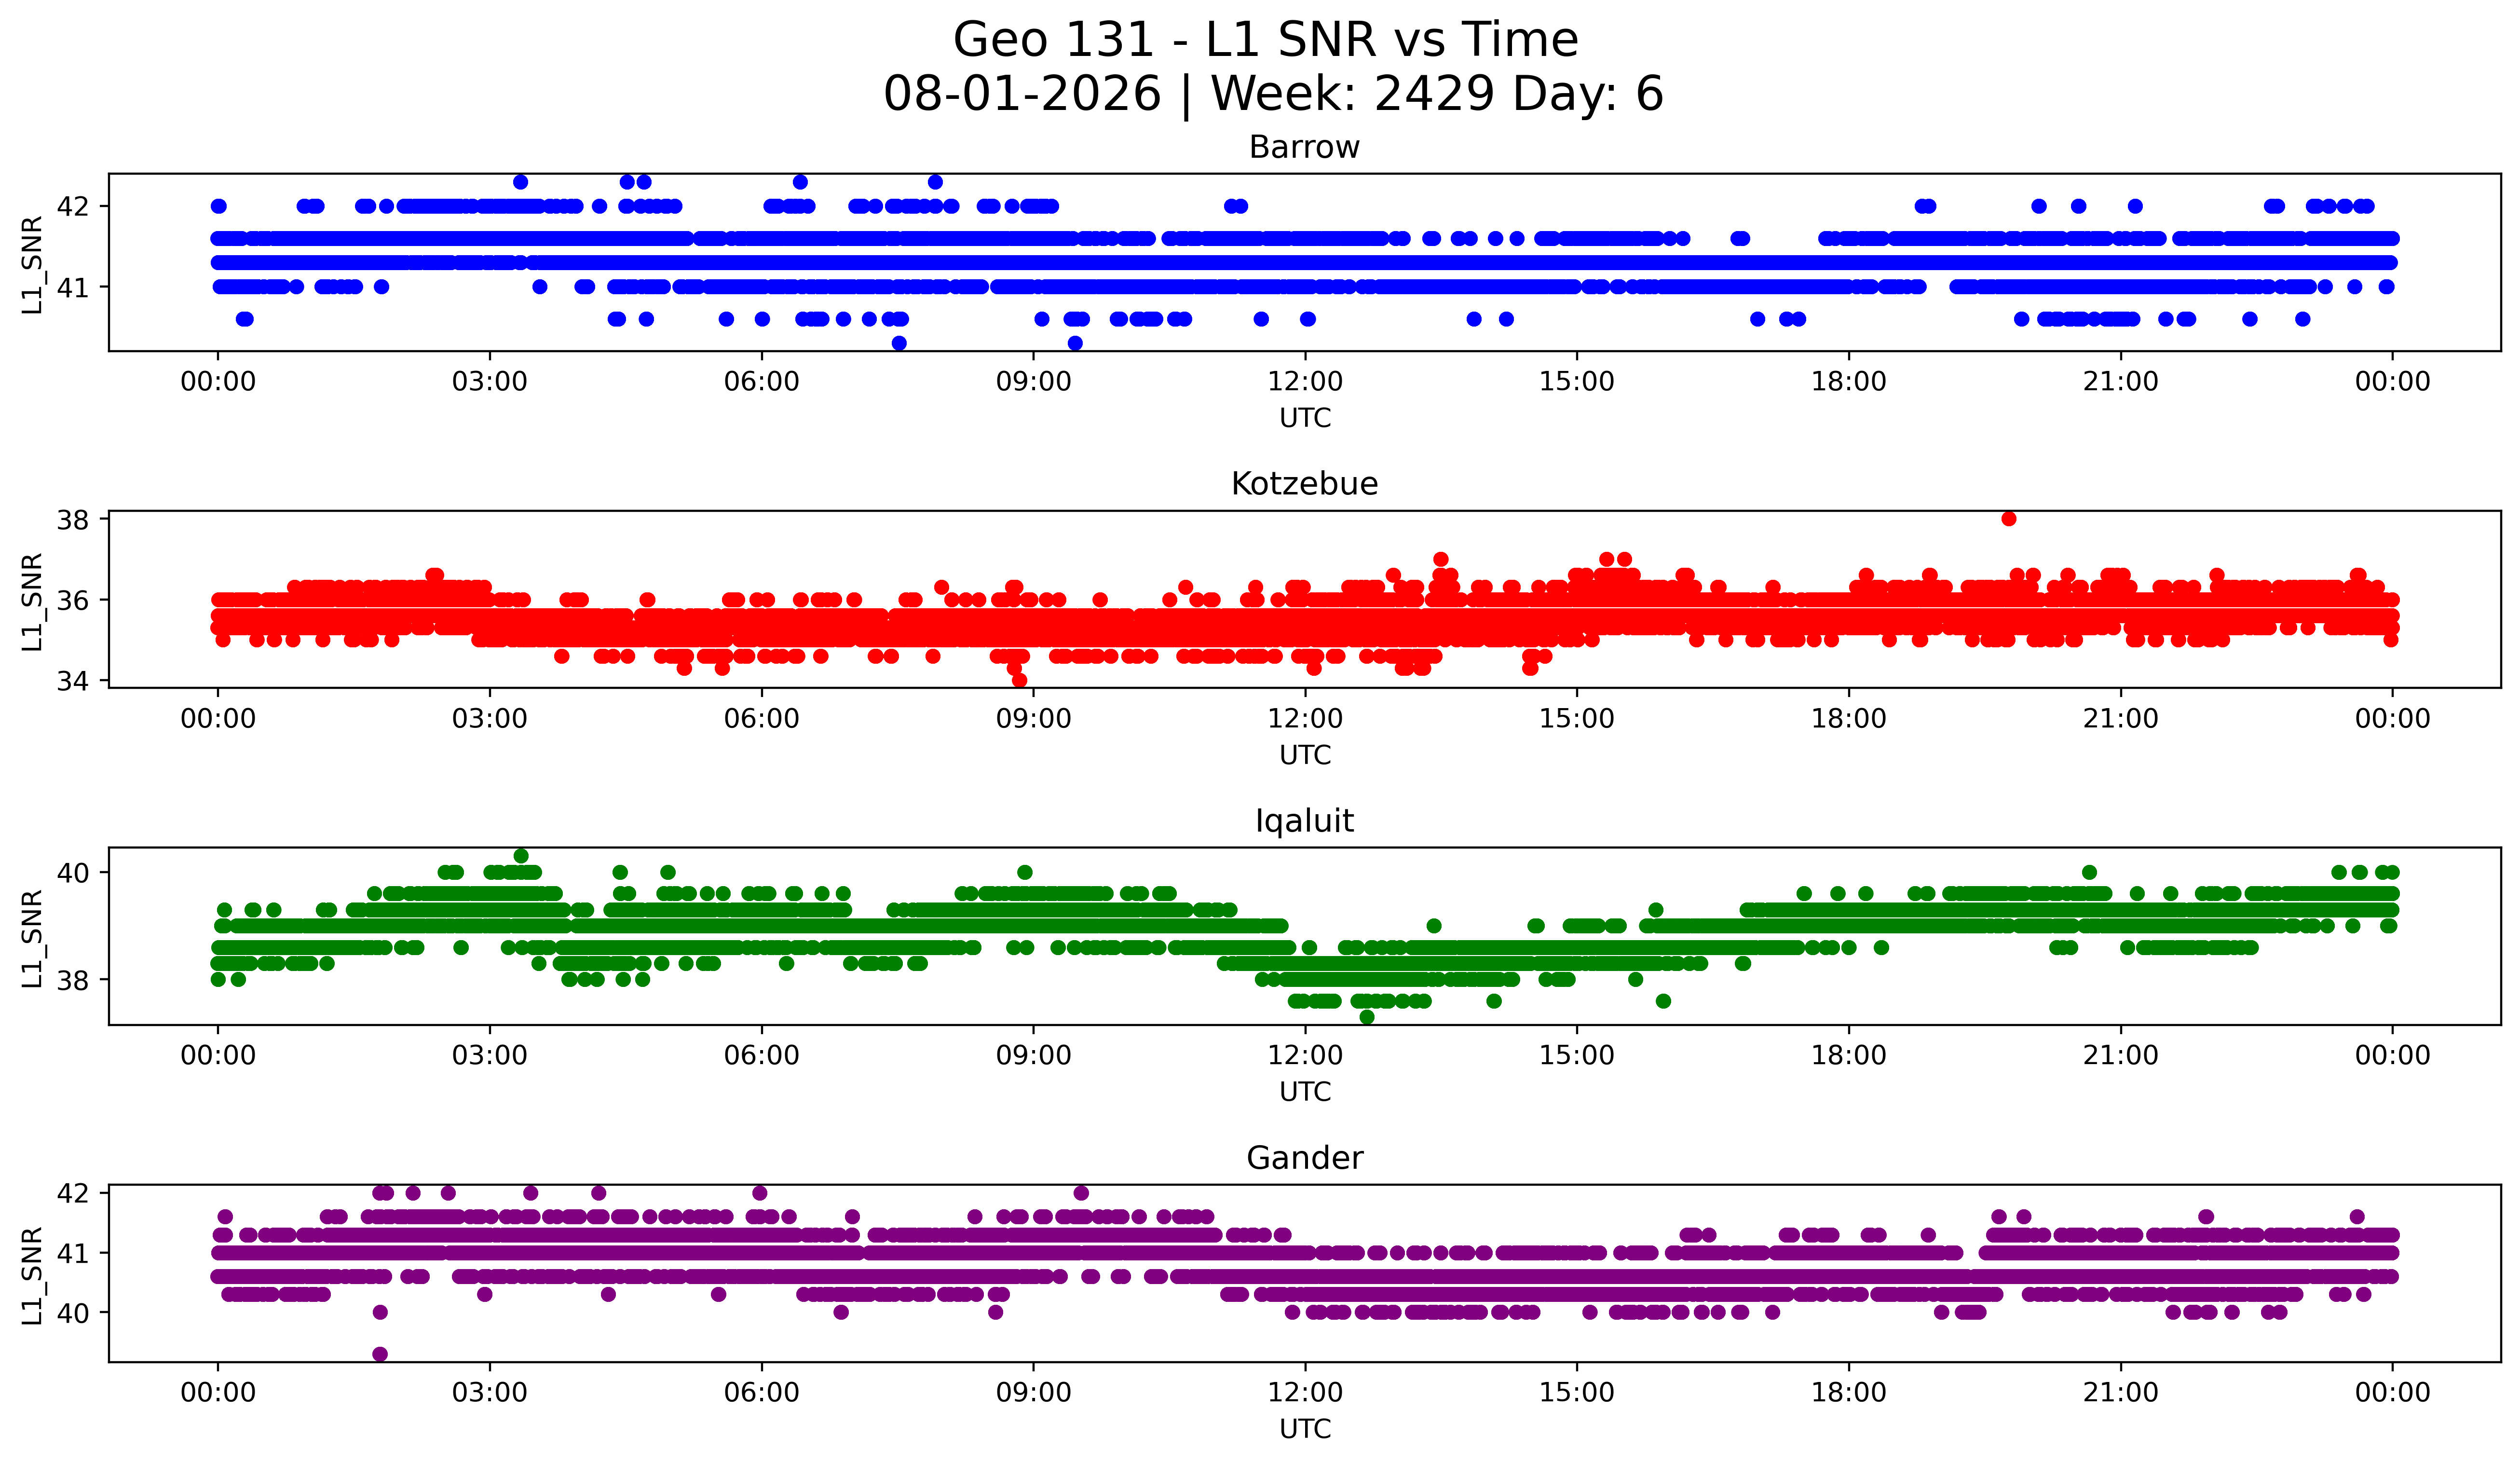Click the highest green point near 03:00 in Iqaluit
The width and height of the screenshot is (2520, 1463).
[x=521, y=856]
